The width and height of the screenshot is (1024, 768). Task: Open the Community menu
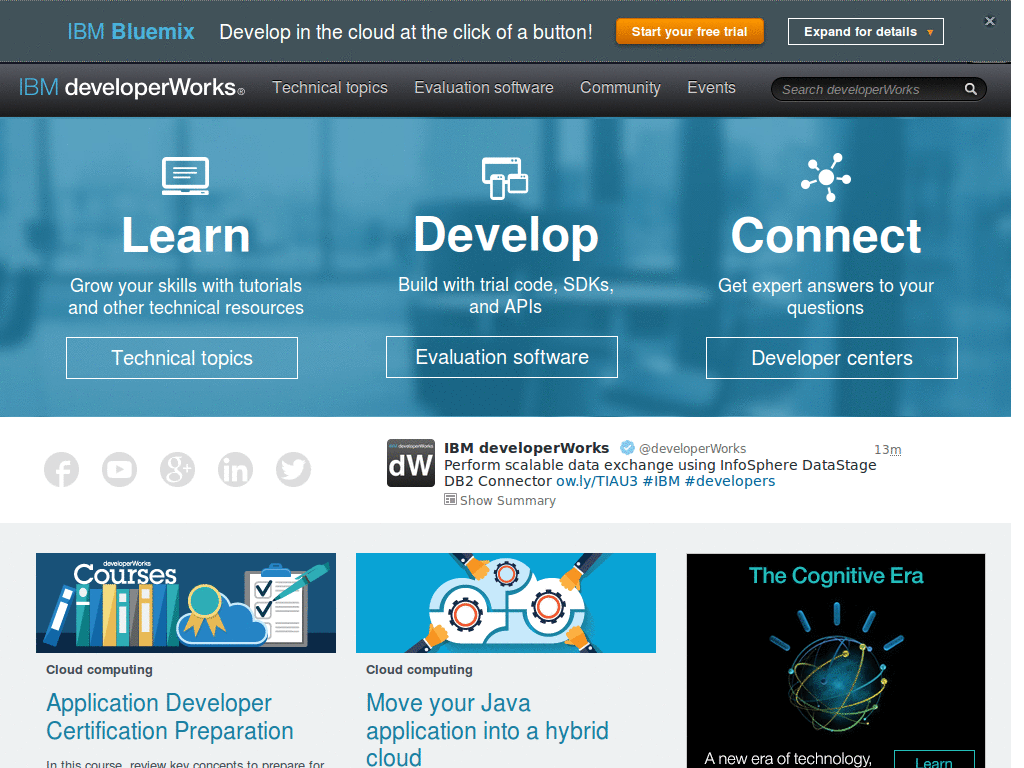click(x=620, y=88)
